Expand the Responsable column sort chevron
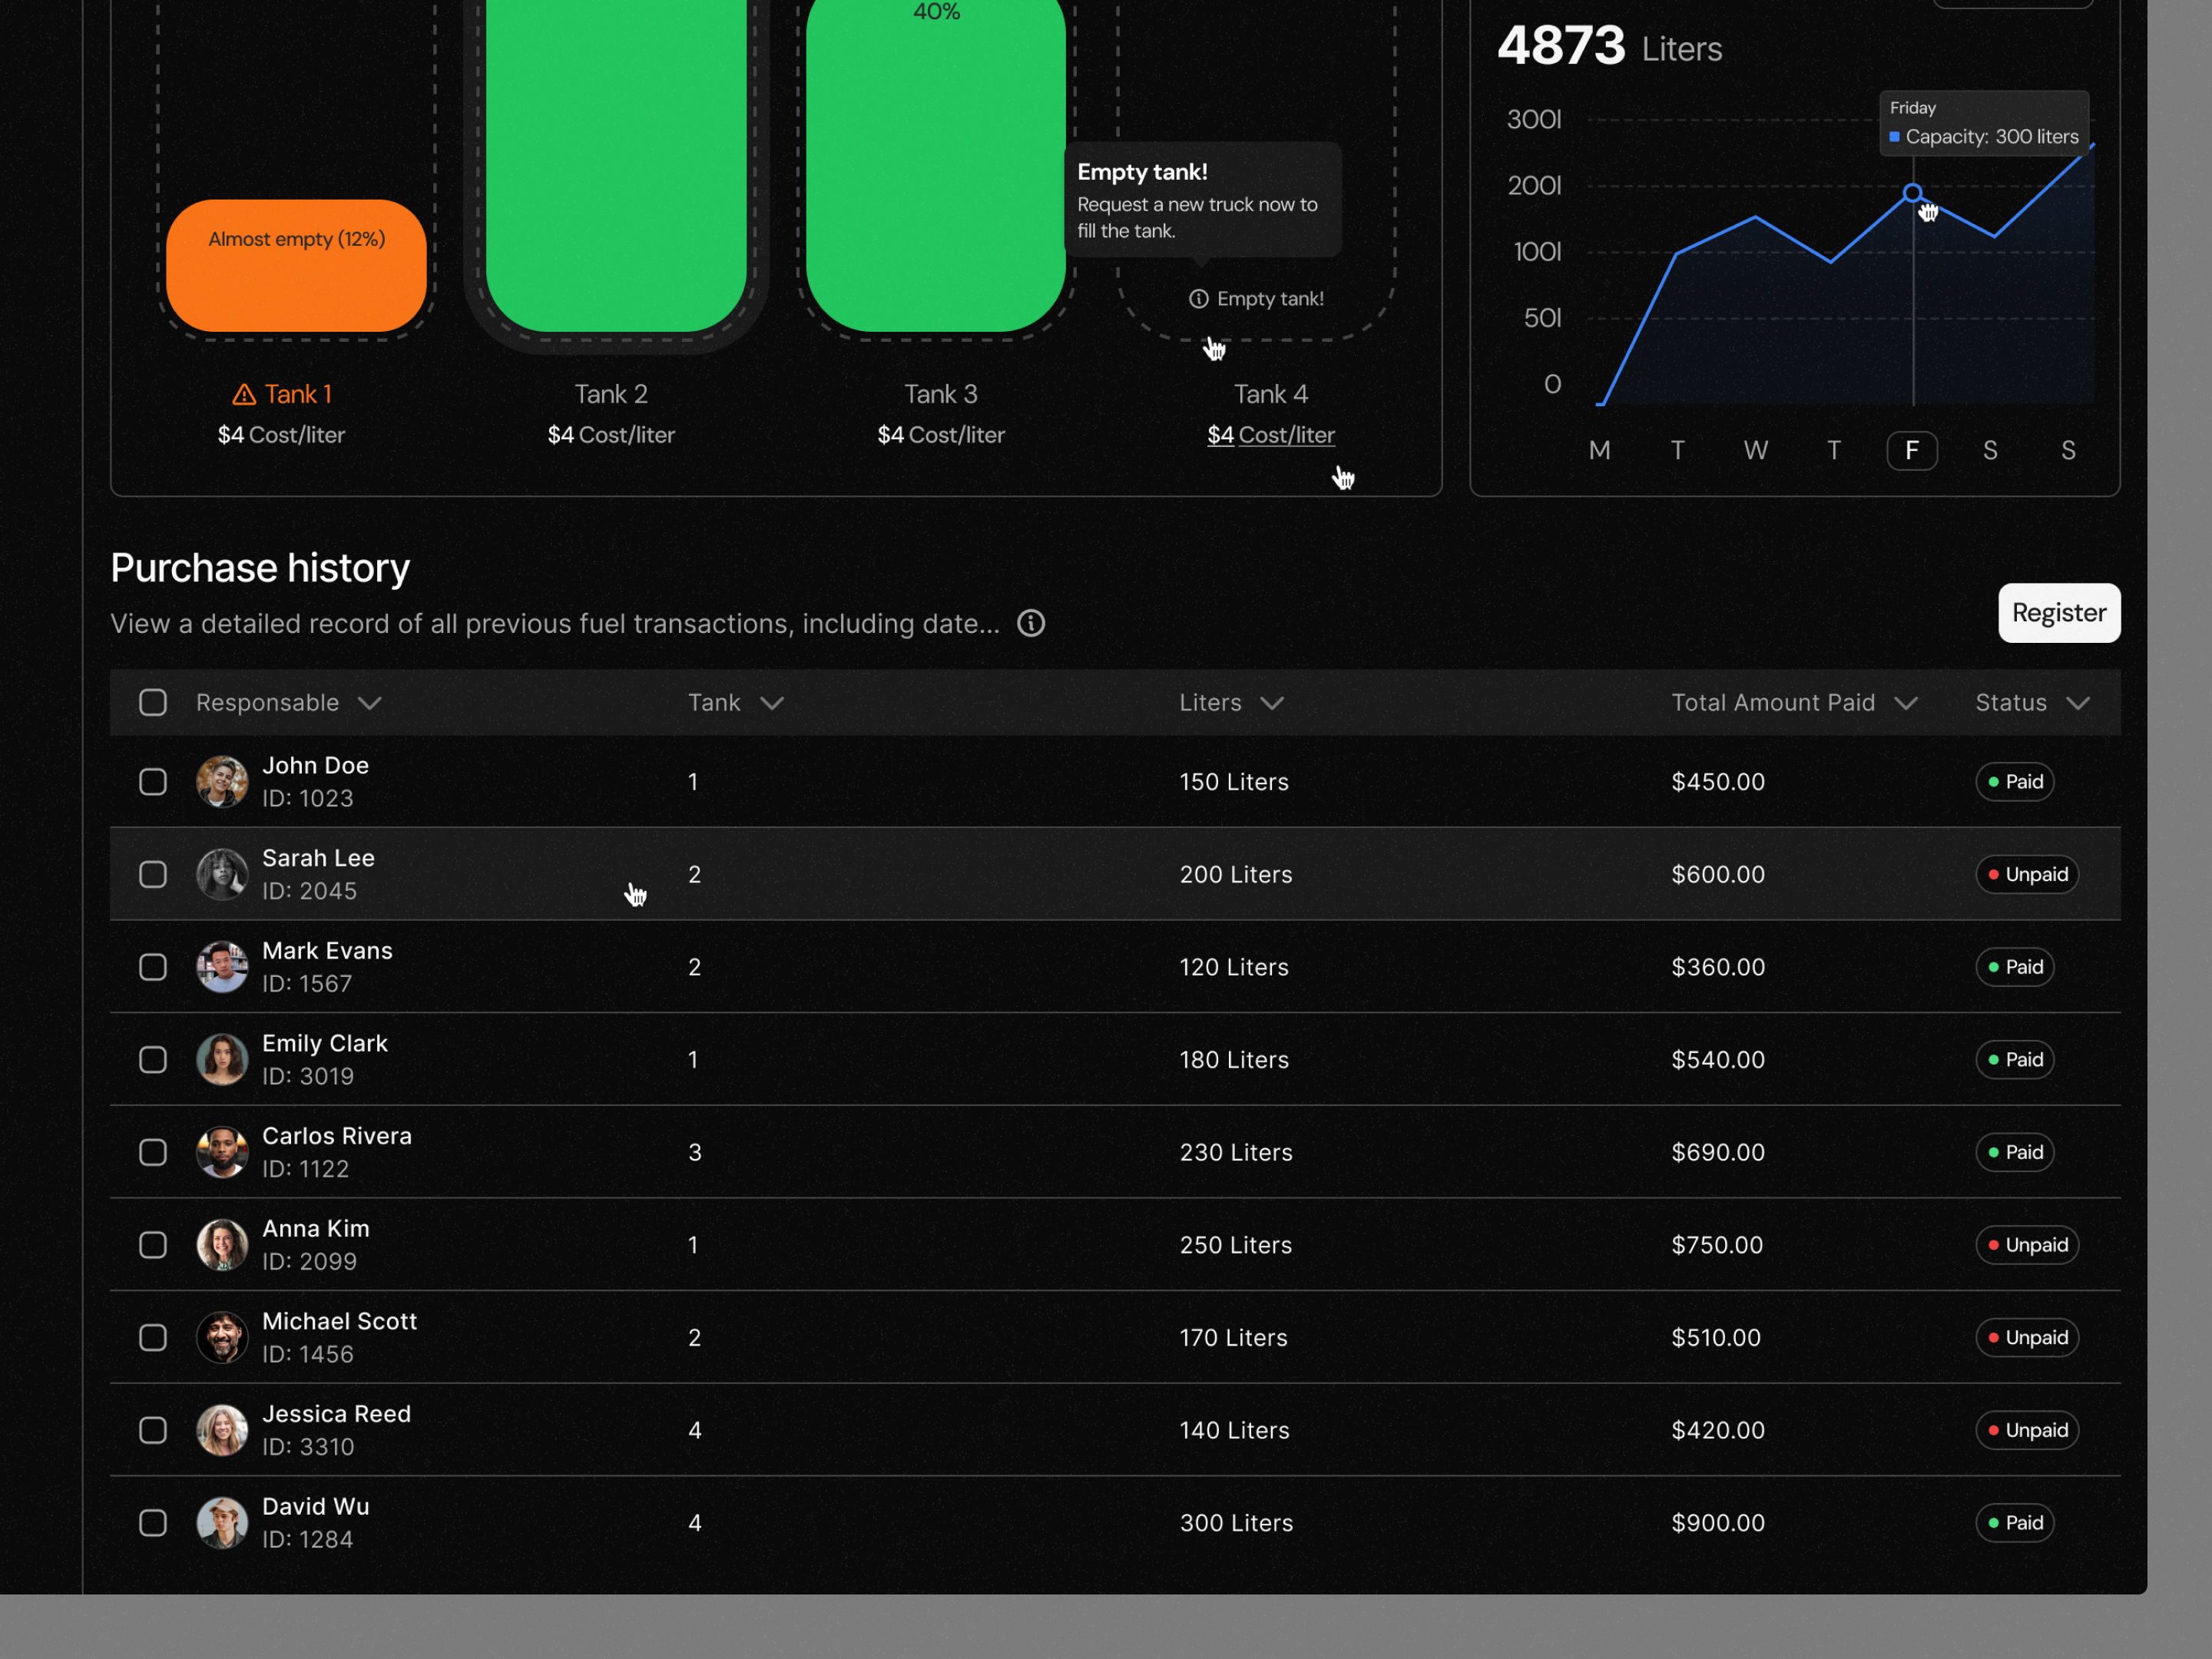This screenshot has height=1659, width=2212. coord(370,703)
